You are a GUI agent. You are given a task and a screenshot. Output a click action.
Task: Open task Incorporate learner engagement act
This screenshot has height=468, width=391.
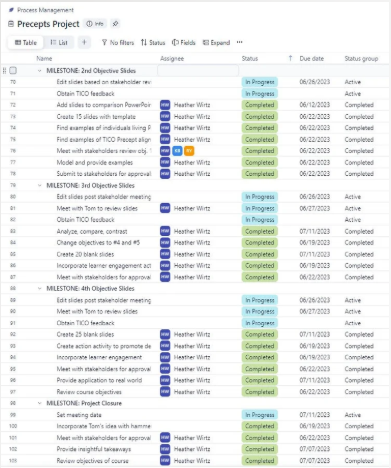(104, 266)
